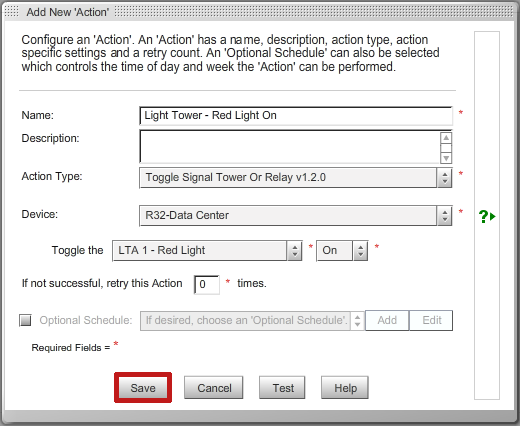Click the Save button
This screenshot has height=426, width=520.
(x=143, y=388)
